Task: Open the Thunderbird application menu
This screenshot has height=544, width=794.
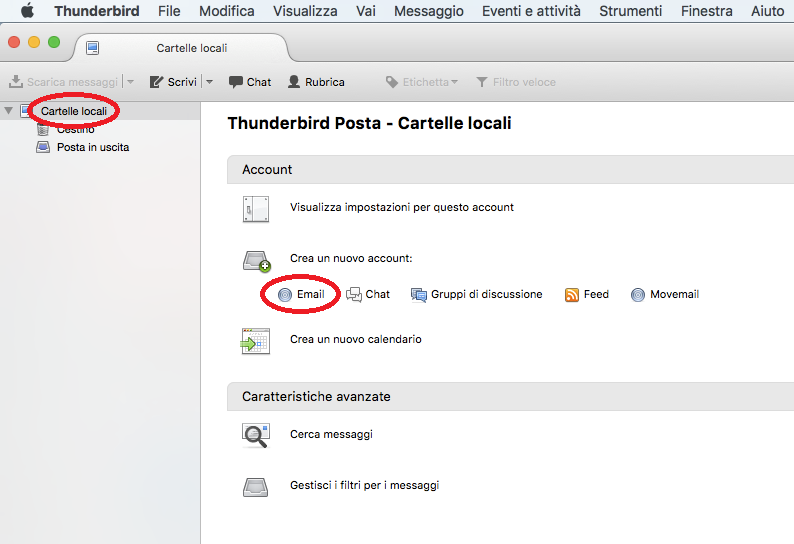Action: (x=97, y=11)
